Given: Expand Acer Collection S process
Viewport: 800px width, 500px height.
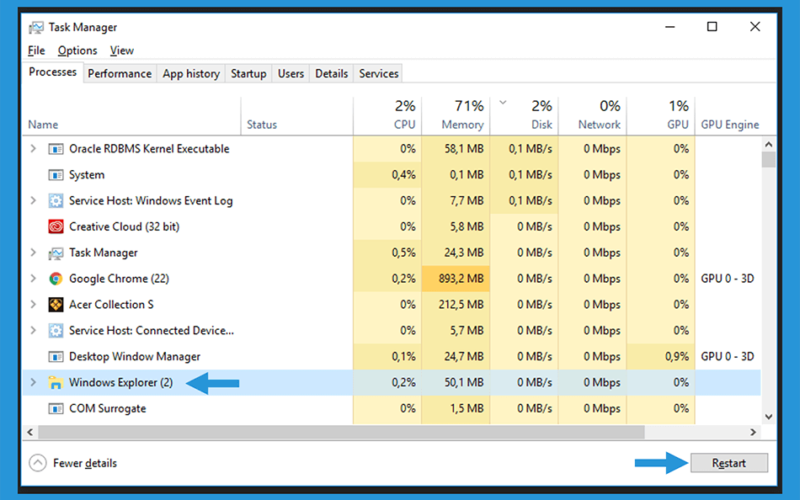Looking at the screenshot, I should click(x=33, y=305).
